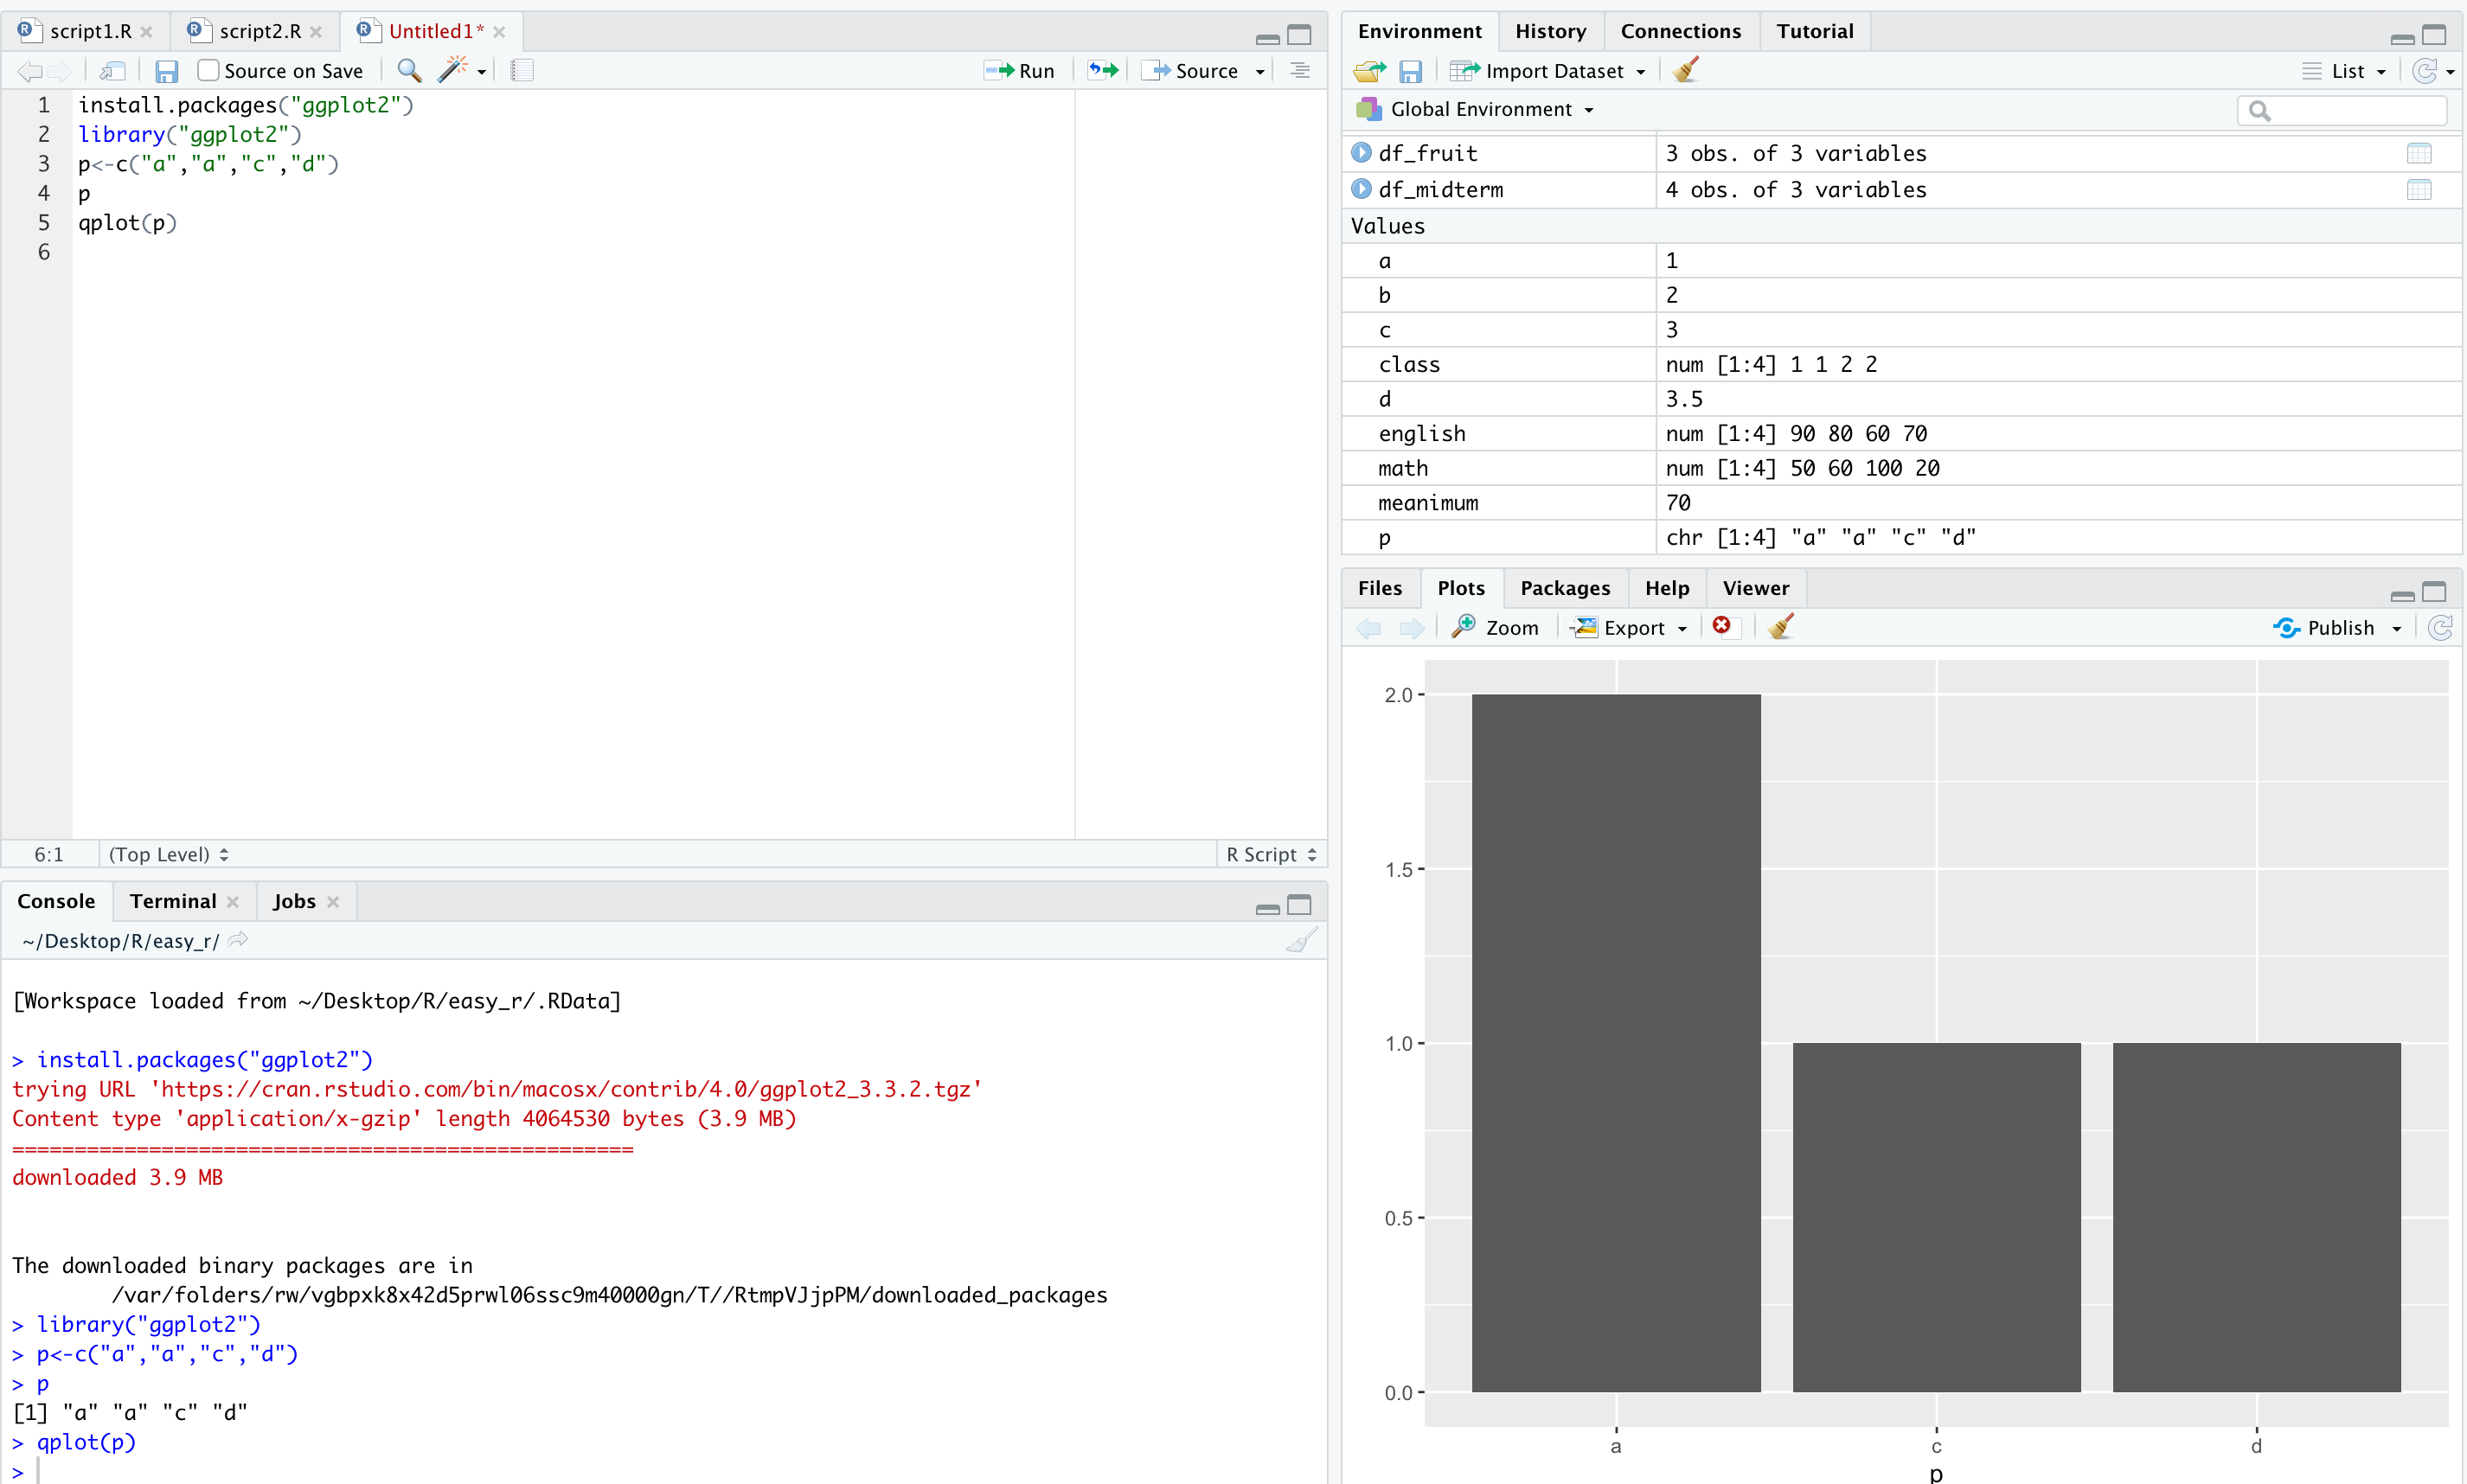Click the Zoom plot button
2467x1484 pixels.
1496,628
